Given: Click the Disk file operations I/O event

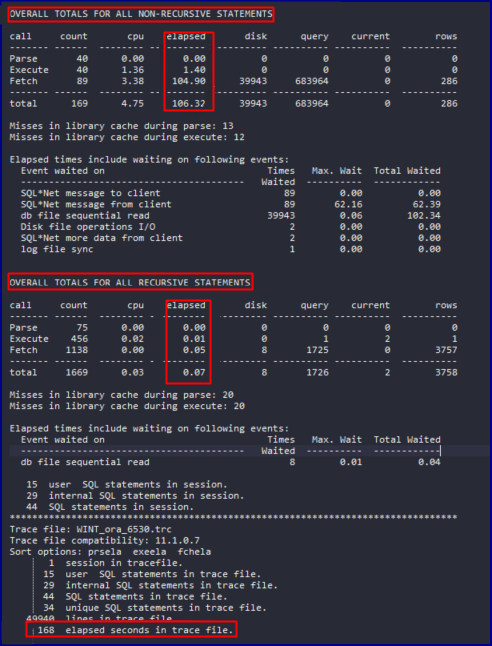Looking at the screenshot, I should click(88, 227).
